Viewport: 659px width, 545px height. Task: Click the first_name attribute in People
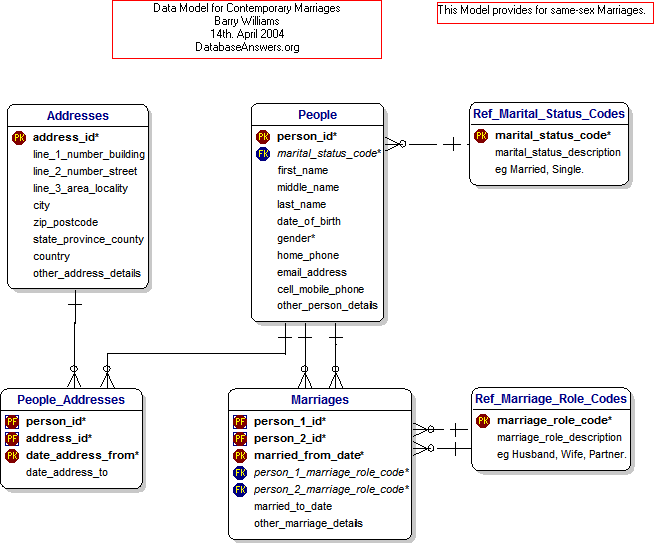click(303, 171)
